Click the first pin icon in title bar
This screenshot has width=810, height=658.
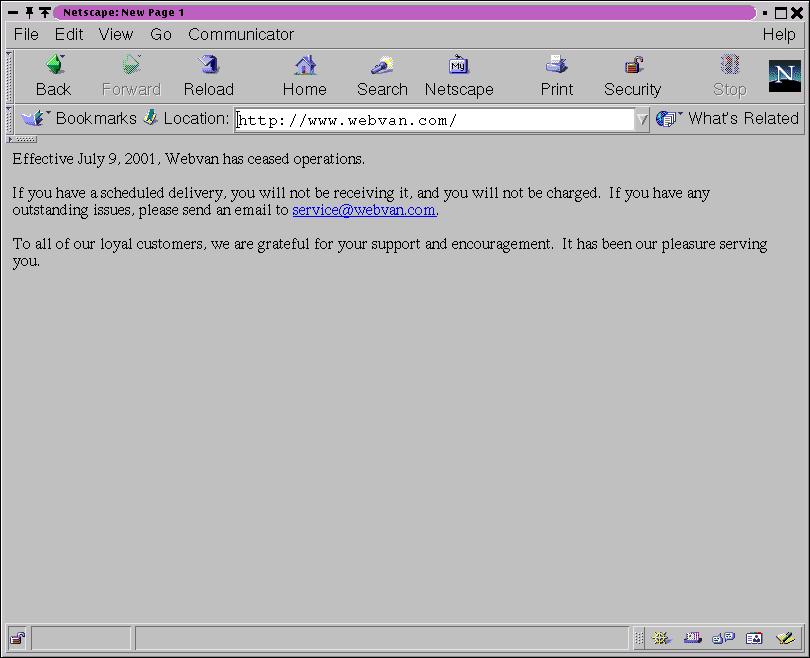coord(29,12)
